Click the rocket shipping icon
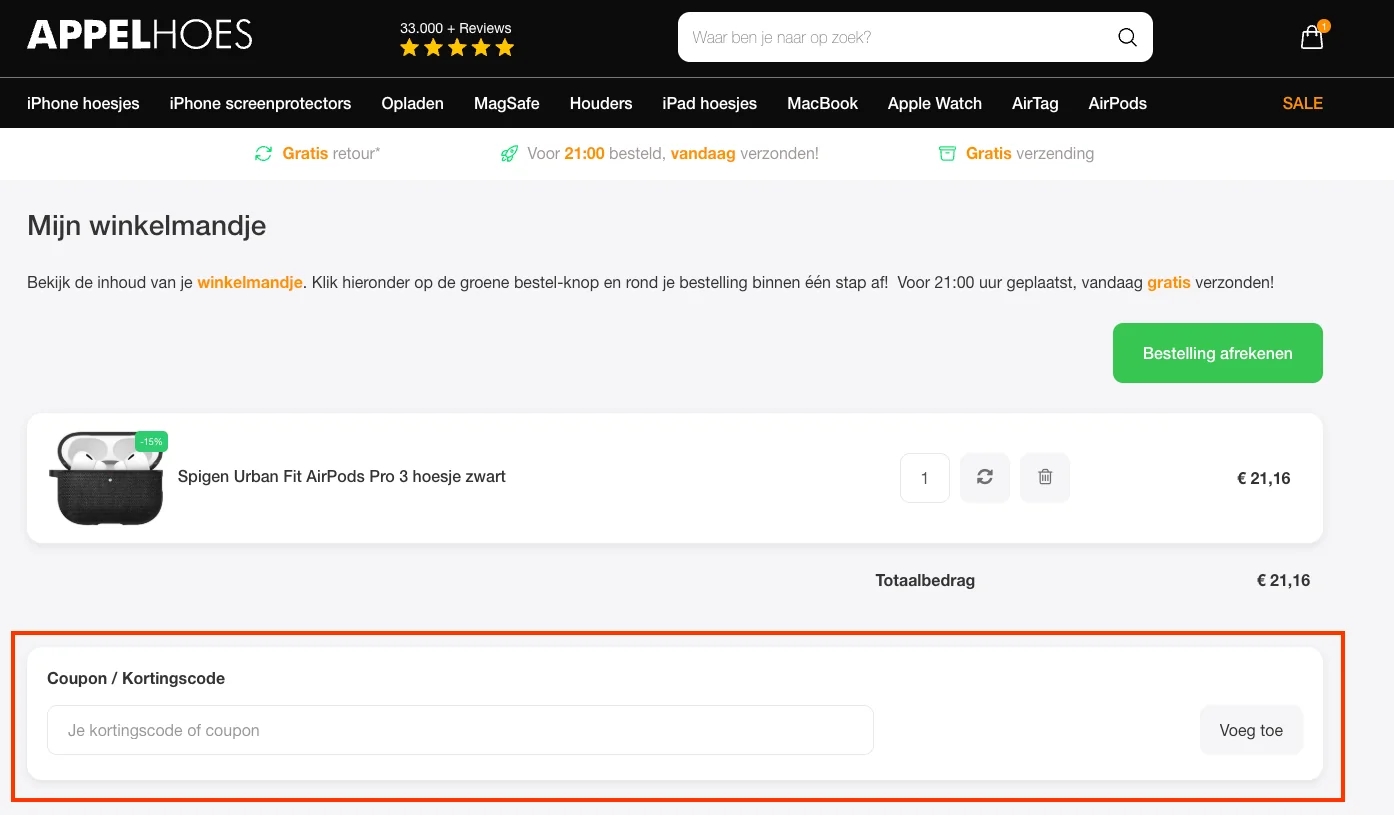 click(x=509, y=154)
